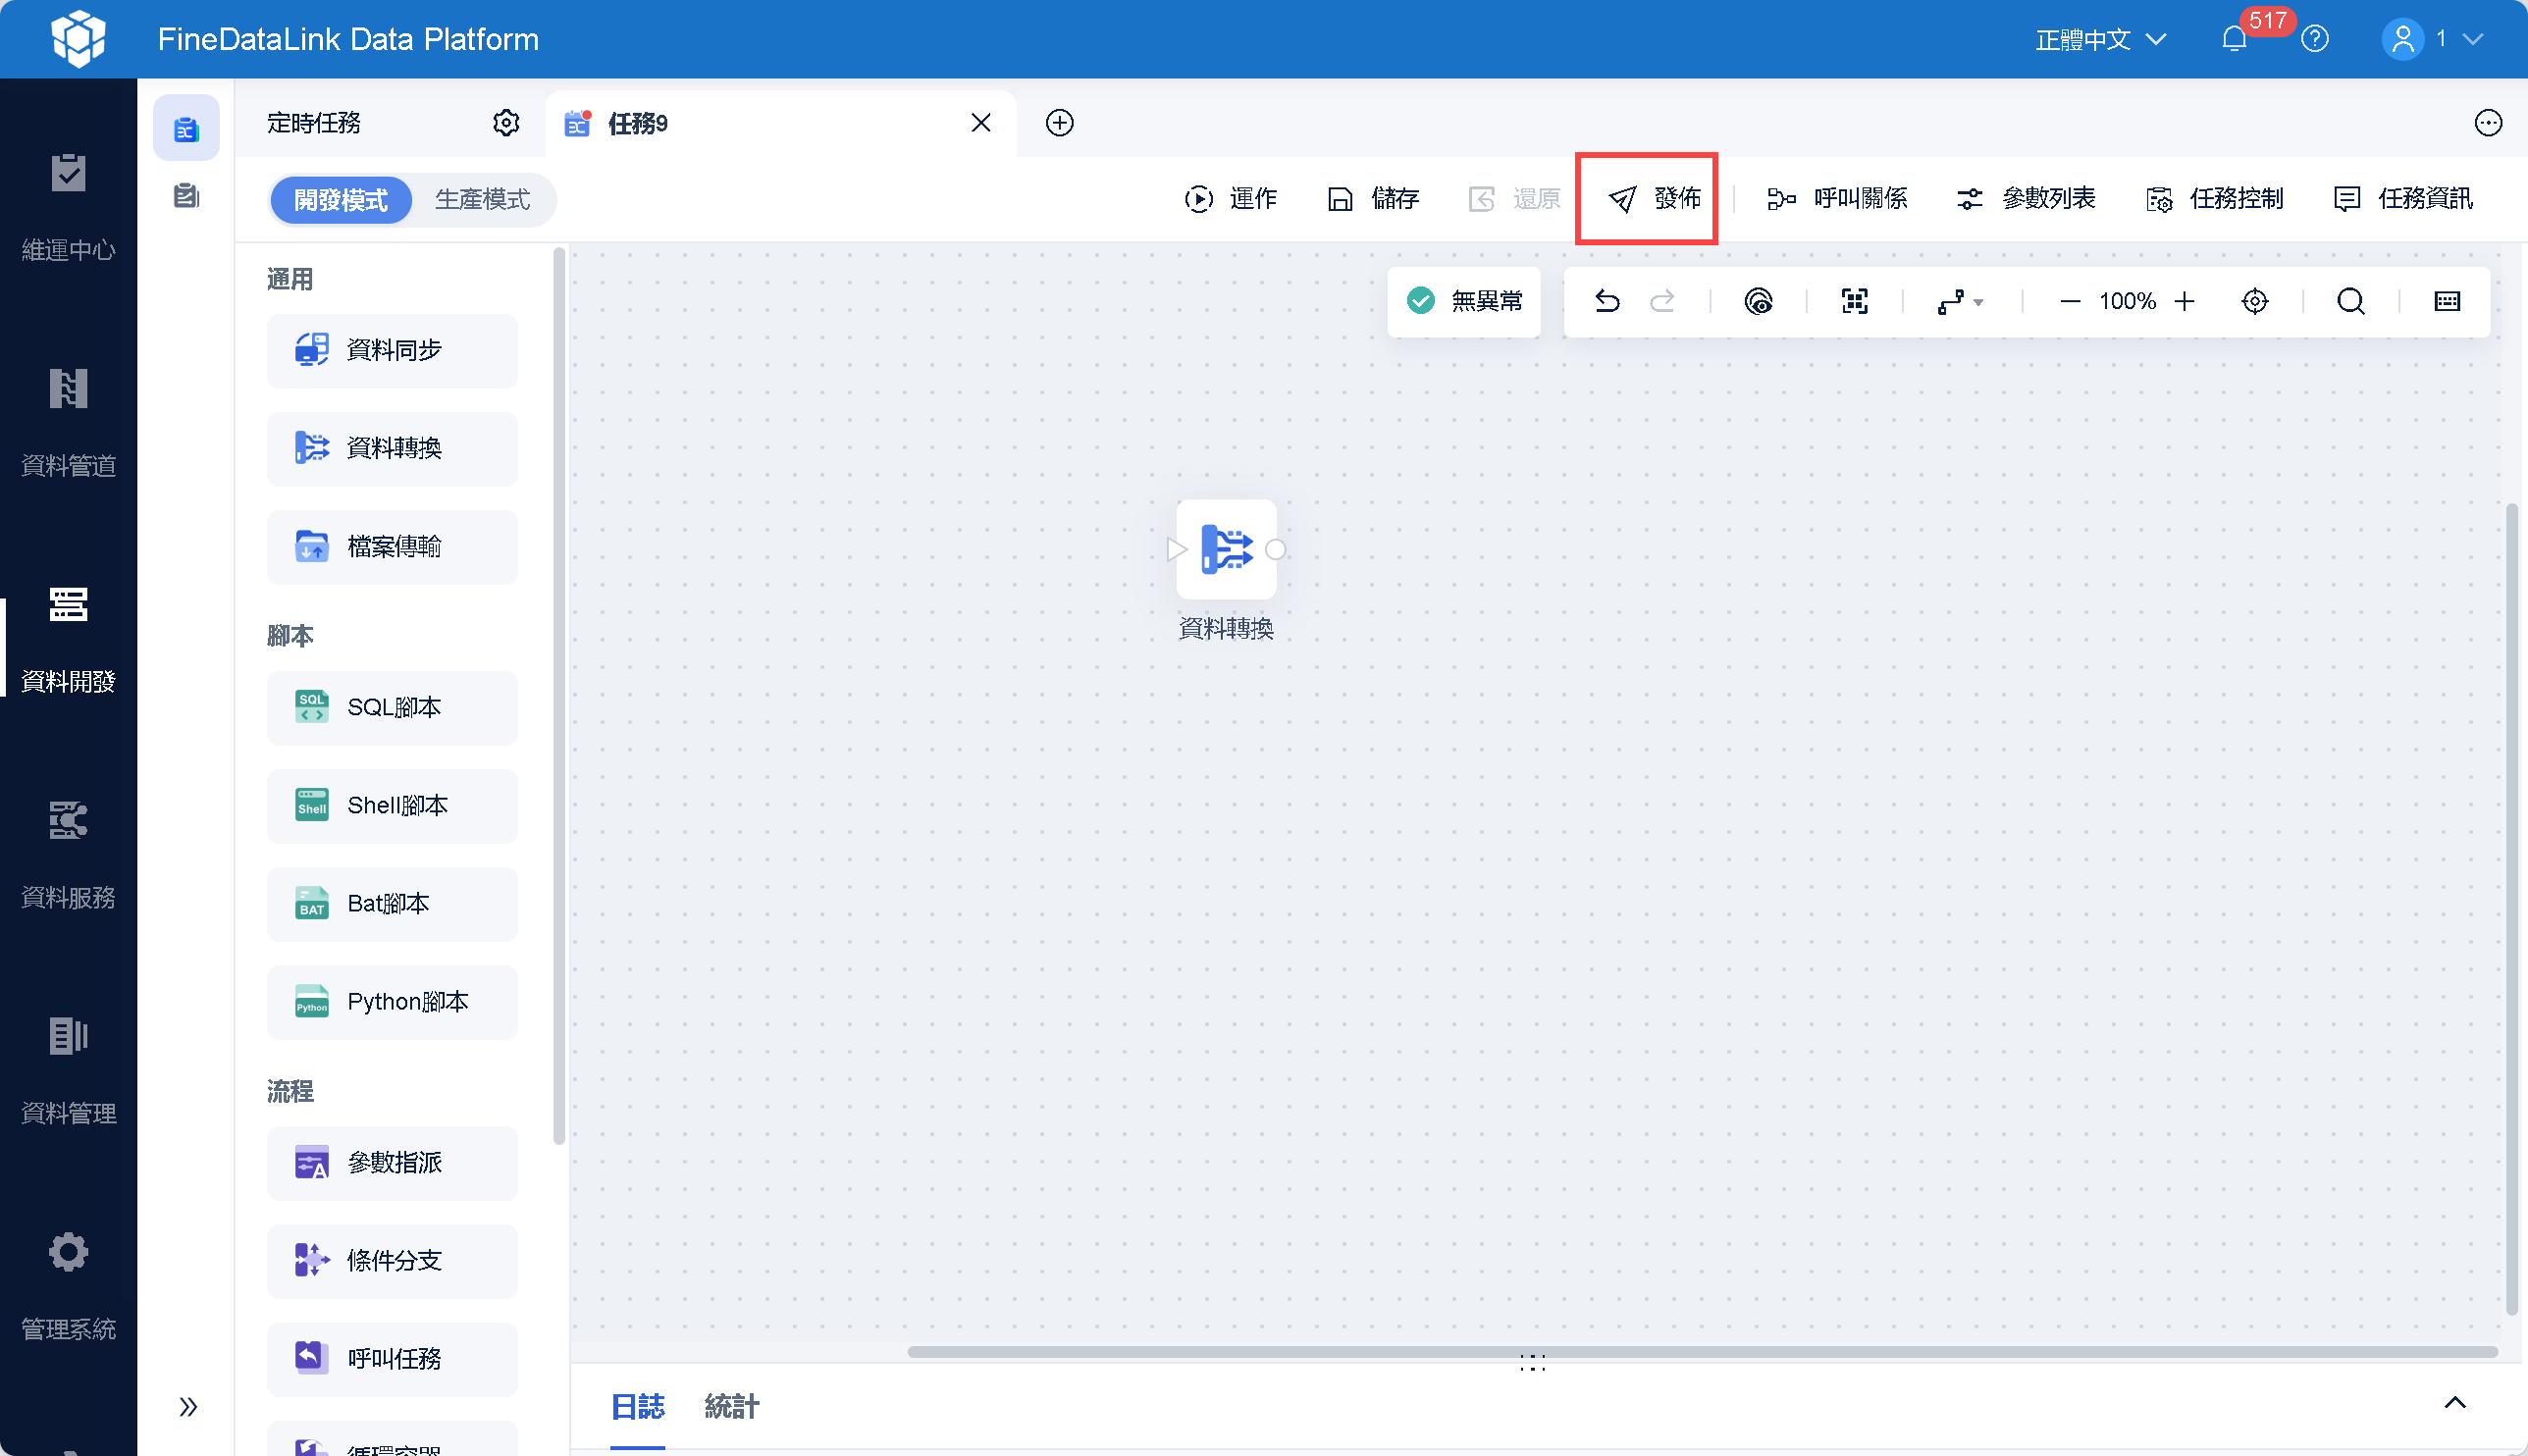Switch to the 統計 tab
The image size is (2528, 1456).
click(x=731, y=1406)
